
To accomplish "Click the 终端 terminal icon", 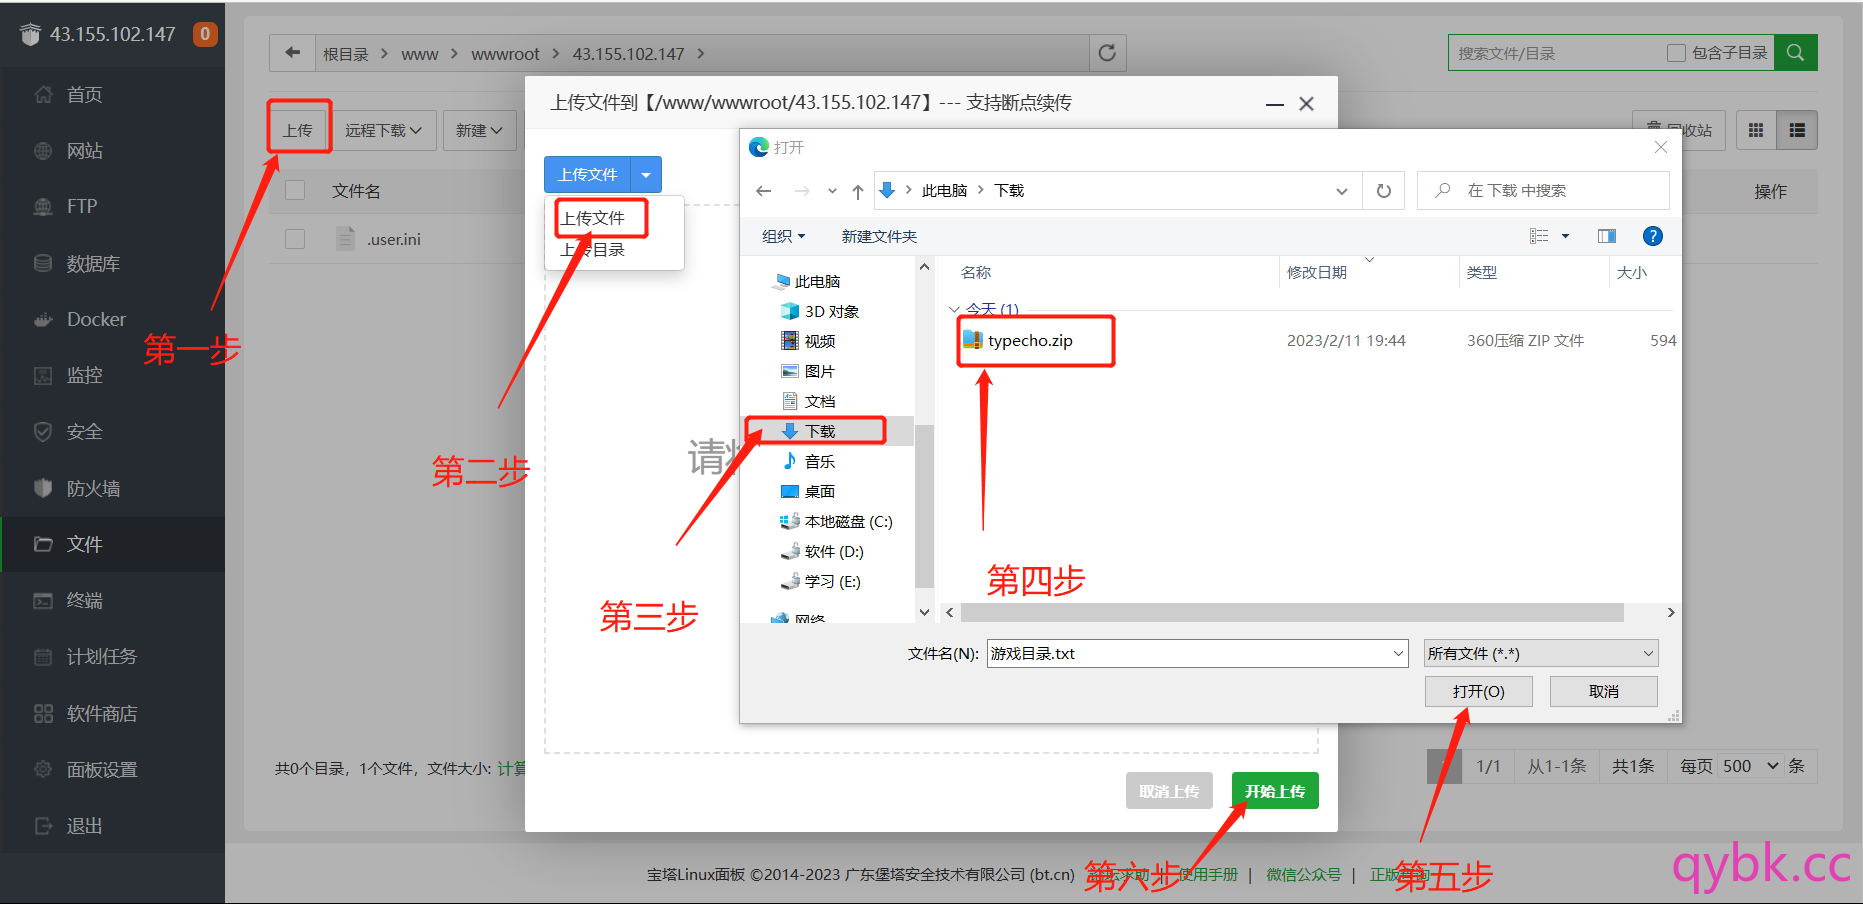I will 43,600.
